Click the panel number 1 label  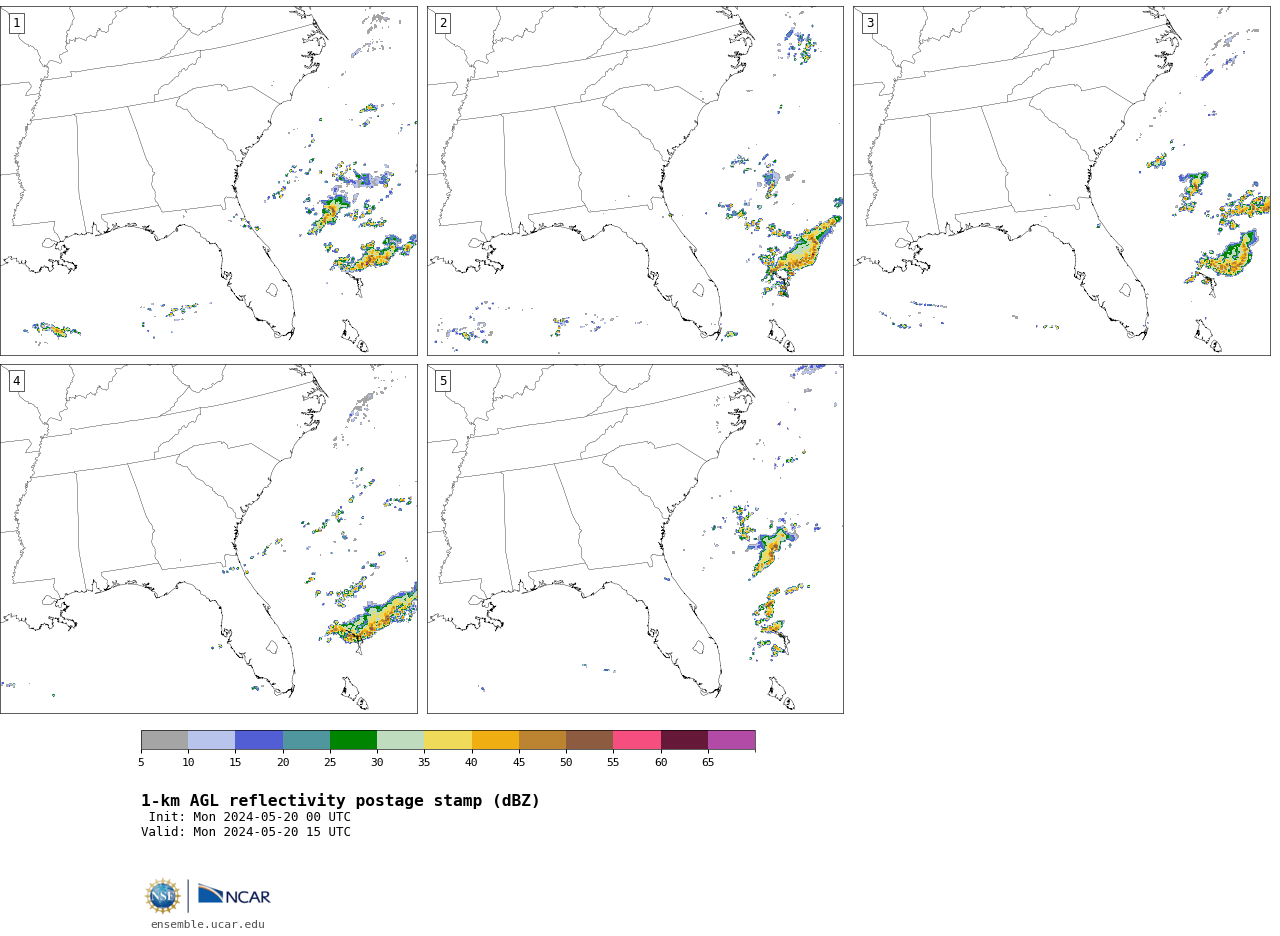(16, 23)
